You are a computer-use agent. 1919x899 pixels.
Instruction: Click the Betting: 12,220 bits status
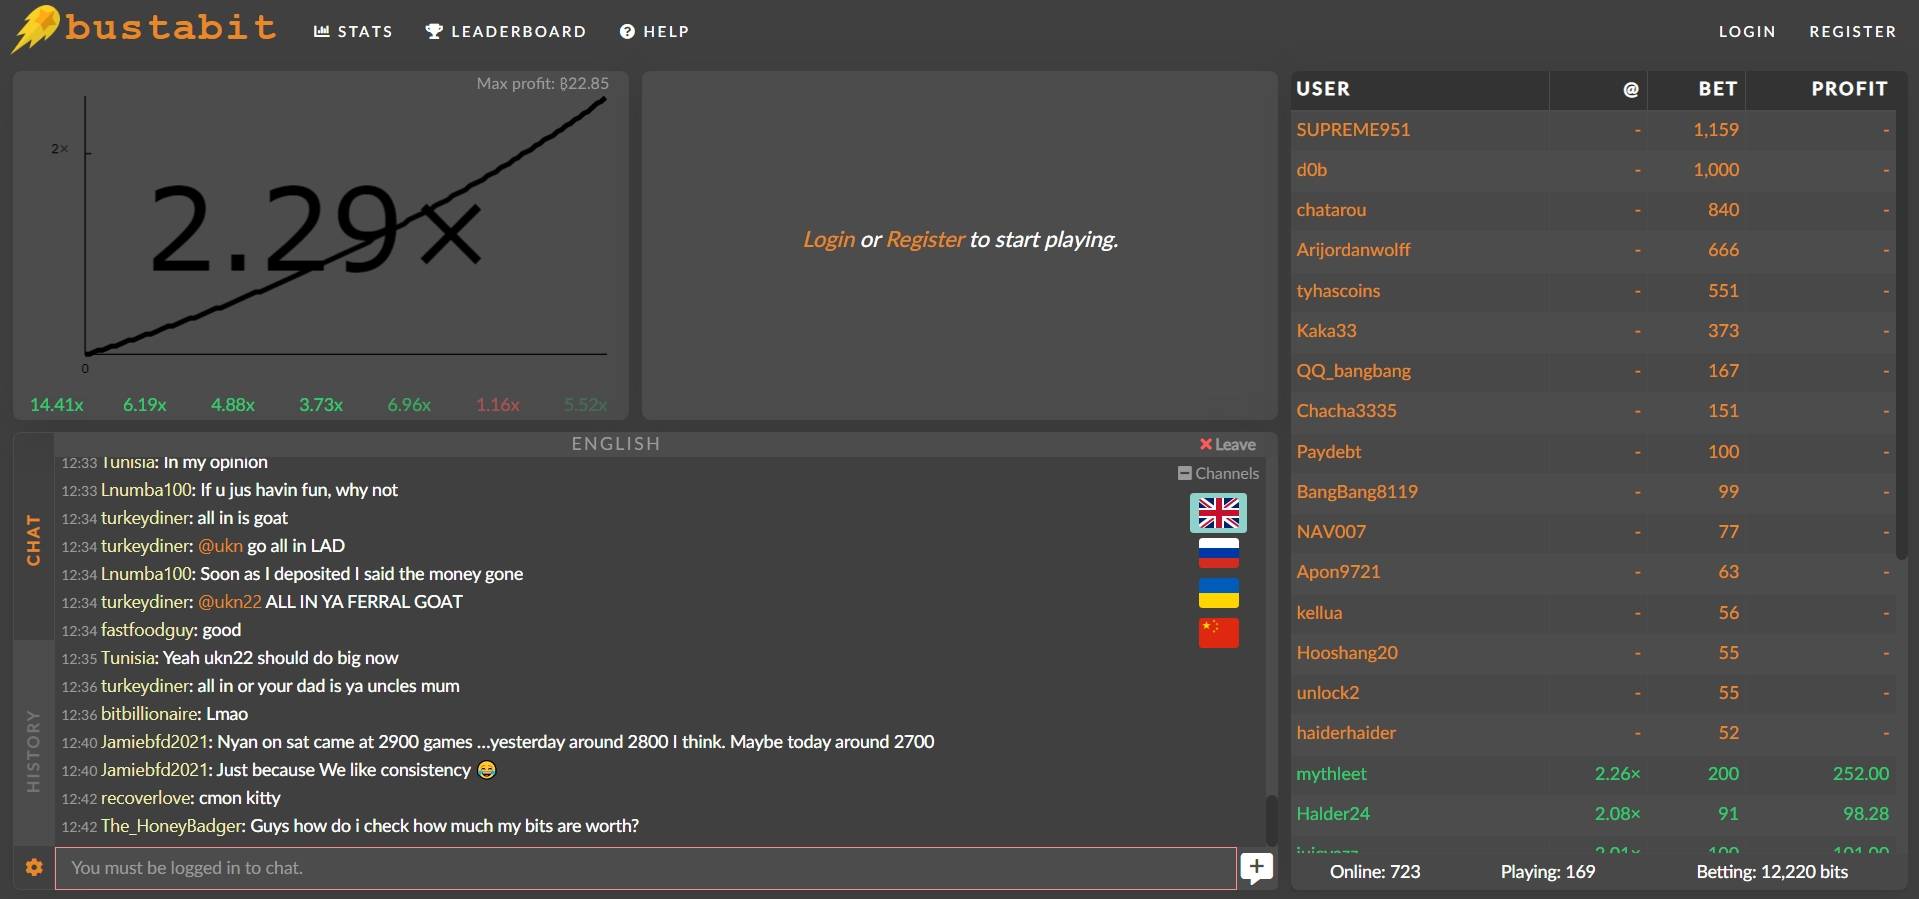(1772, 872)
